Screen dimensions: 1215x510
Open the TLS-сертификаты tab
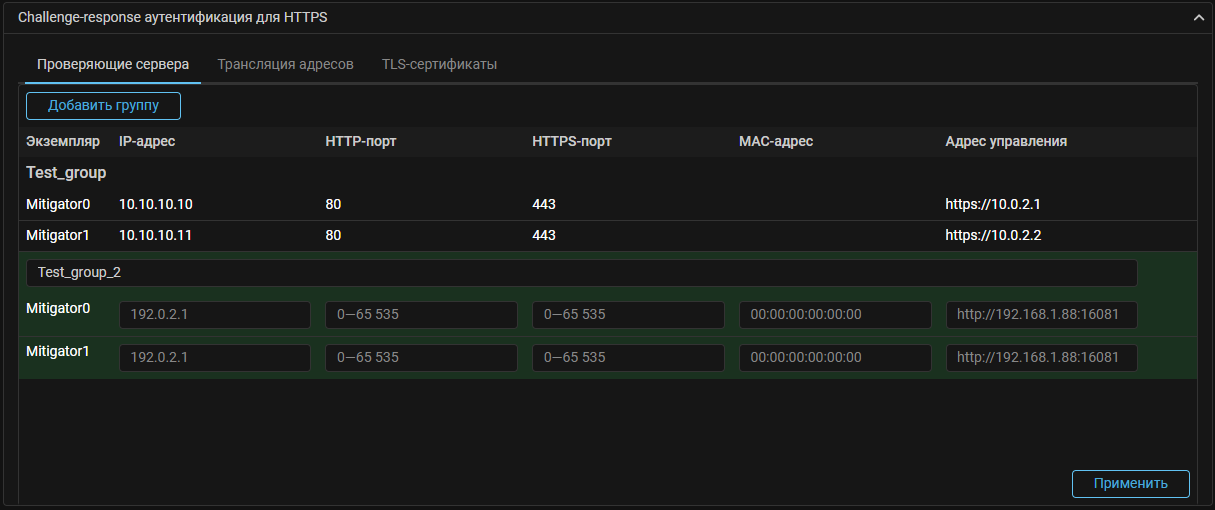[439, 64]
